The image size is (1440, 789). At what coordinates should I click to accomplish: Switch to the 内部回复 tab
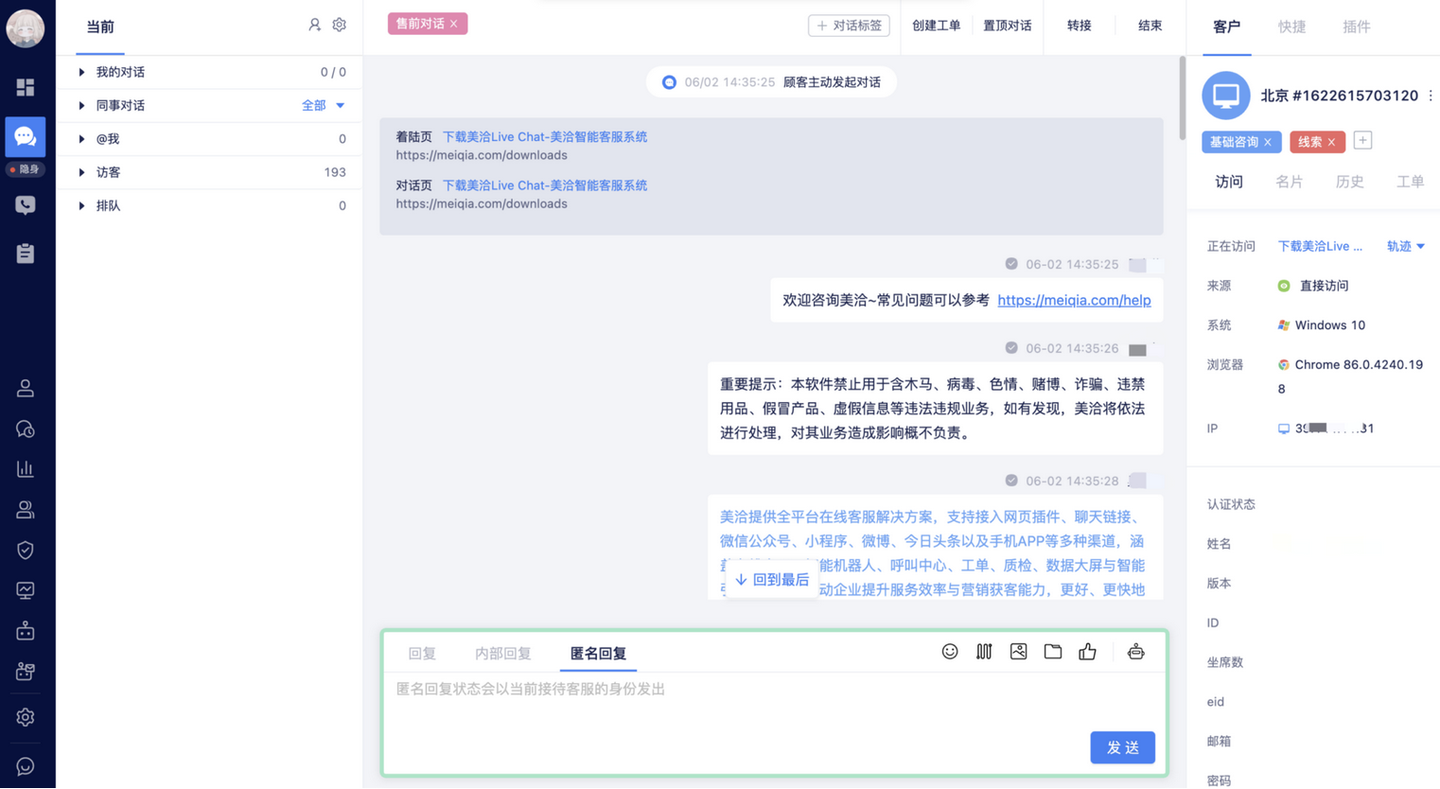tap(503, 653)
